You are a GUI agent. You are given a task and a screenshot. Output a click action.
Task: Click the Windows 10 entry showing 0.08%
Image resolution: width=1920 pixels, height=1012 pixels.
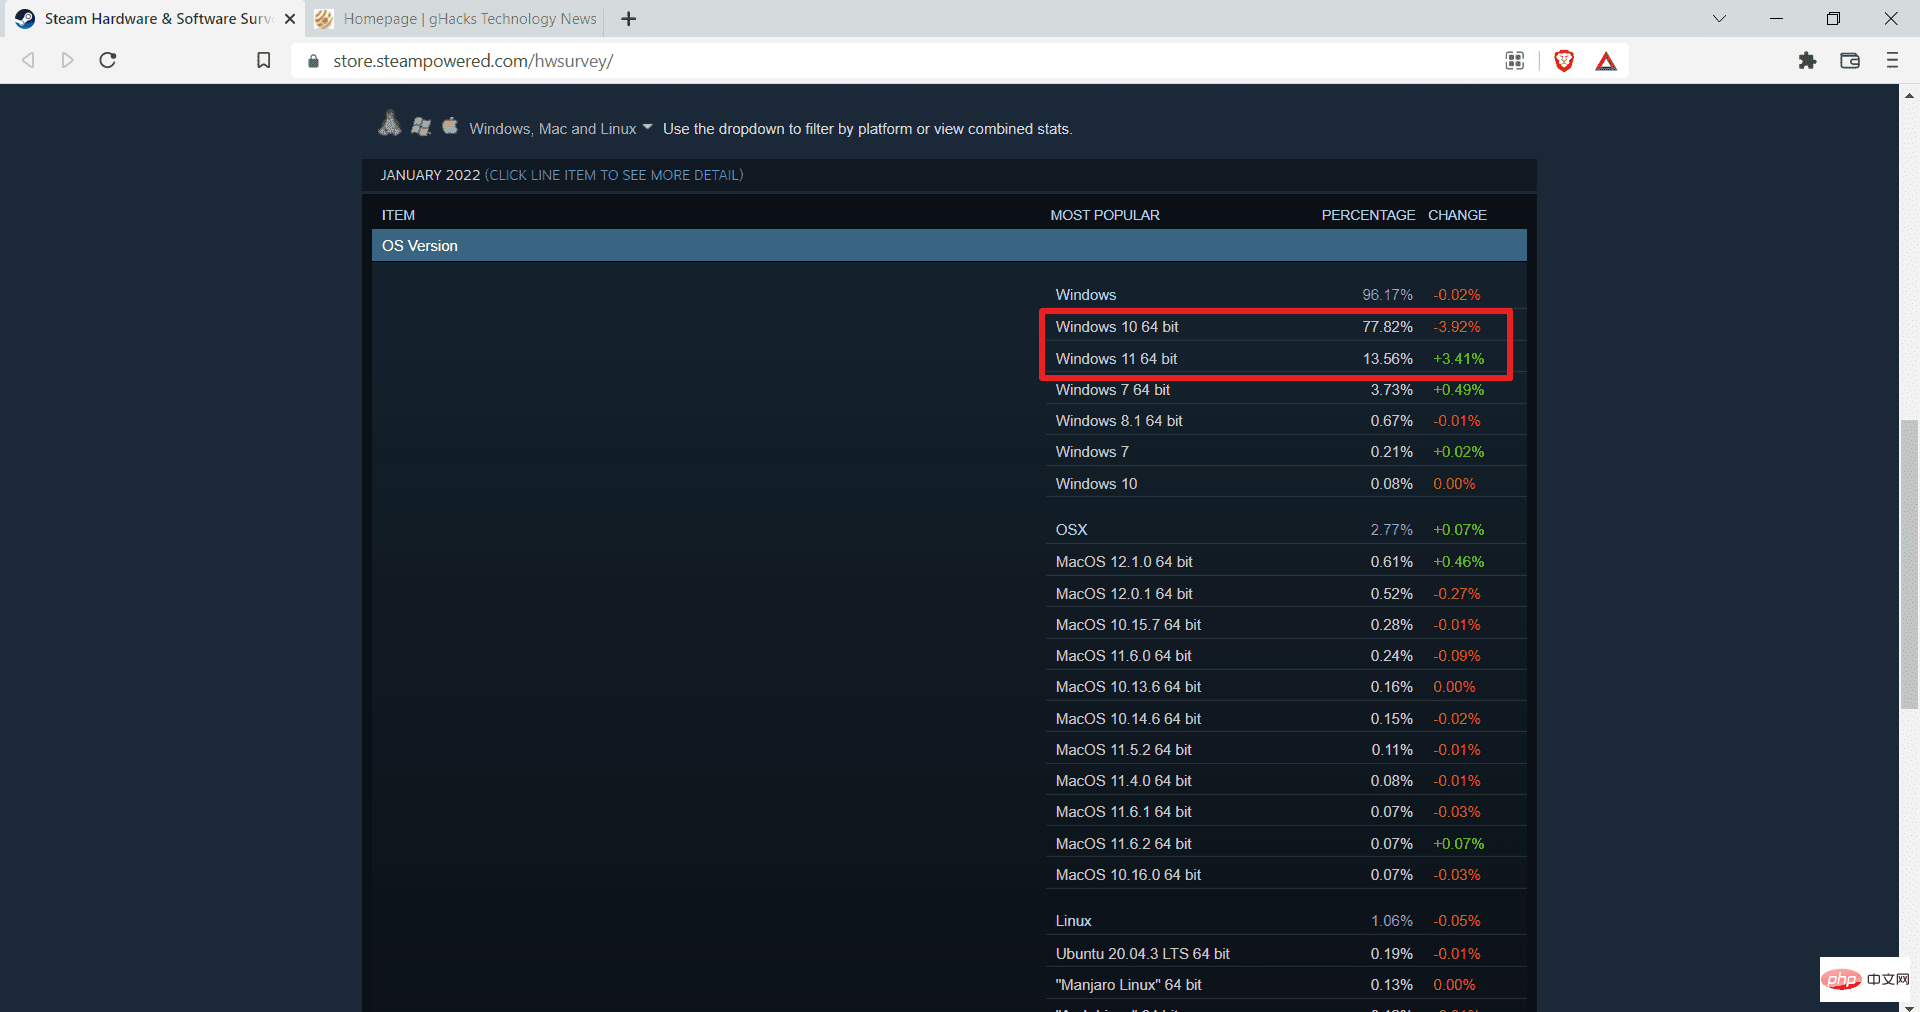[1096, 484]
